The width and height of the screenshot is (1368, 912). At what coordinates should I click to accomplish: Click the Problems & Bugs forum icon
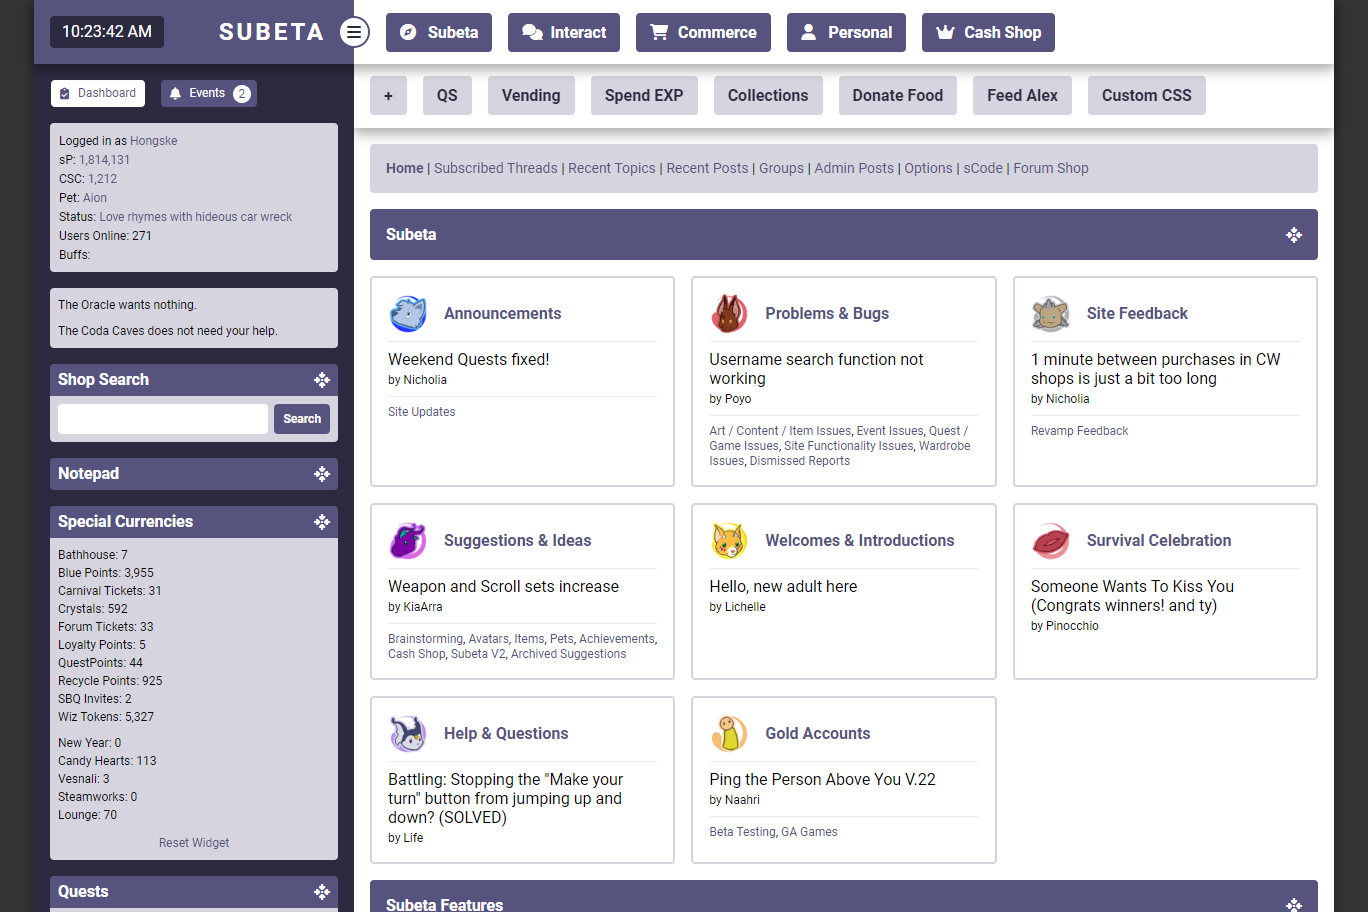click(729, 314)
